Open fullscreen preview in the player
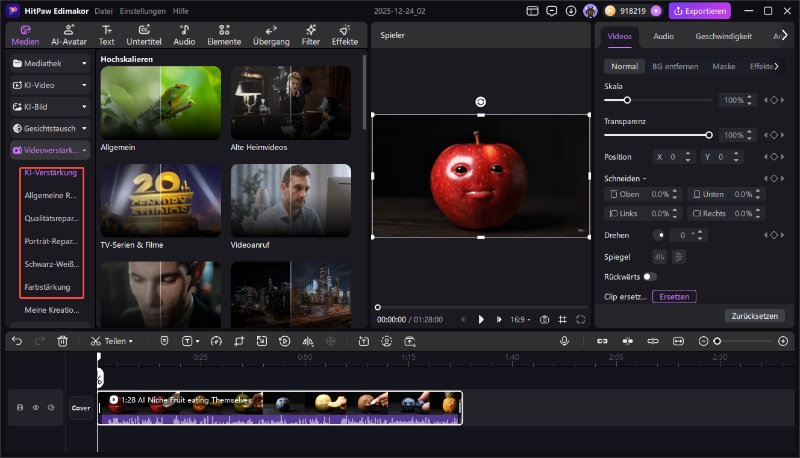 coord(582,319)
